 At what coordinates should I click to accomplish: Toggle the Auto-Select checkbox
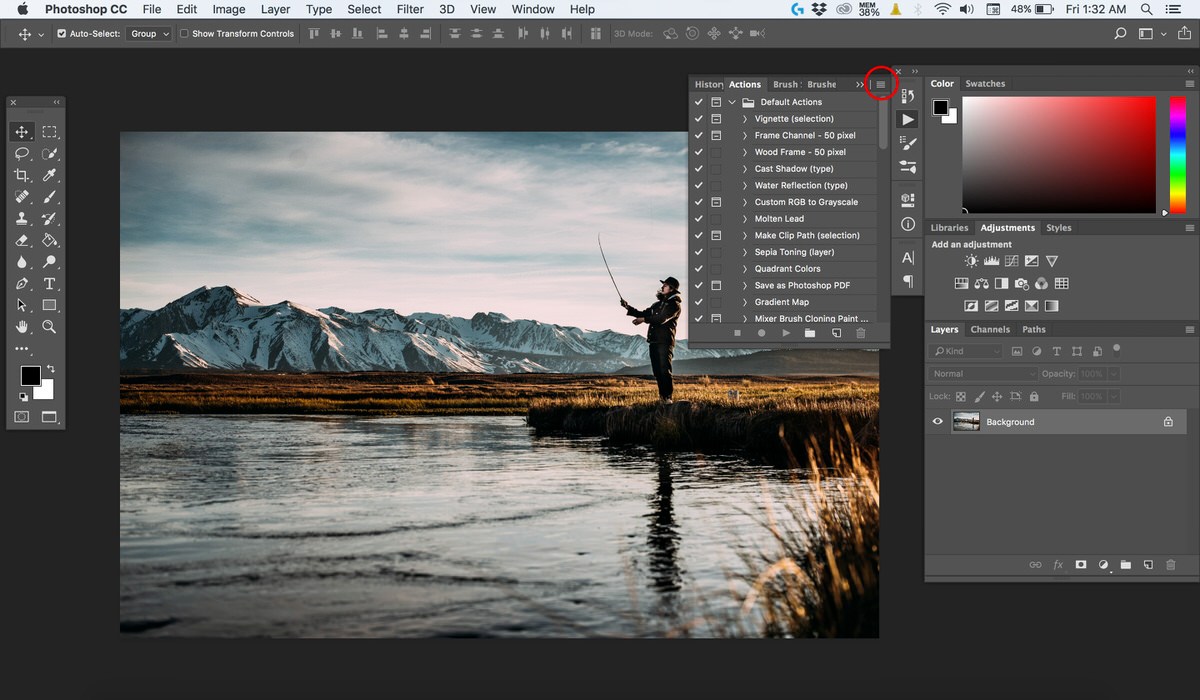(x=62, y=34)
